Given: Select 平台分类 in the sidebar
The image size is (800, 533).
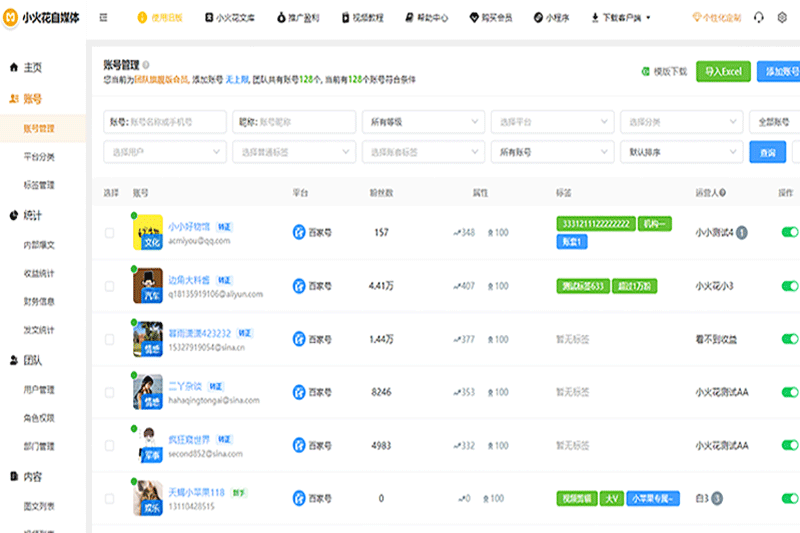Looking at the screenshot, I should tap(39, 157).
